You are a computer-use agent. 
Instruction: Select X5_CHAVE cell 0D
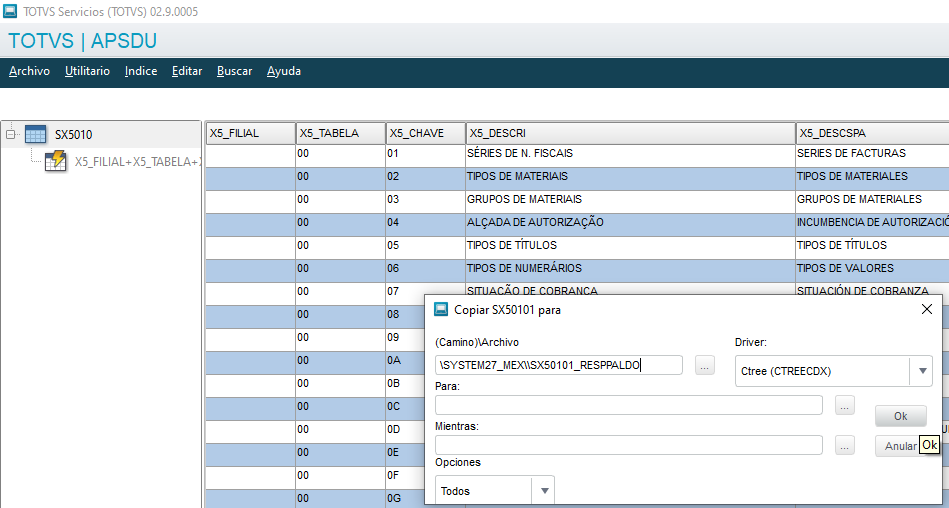406,432
